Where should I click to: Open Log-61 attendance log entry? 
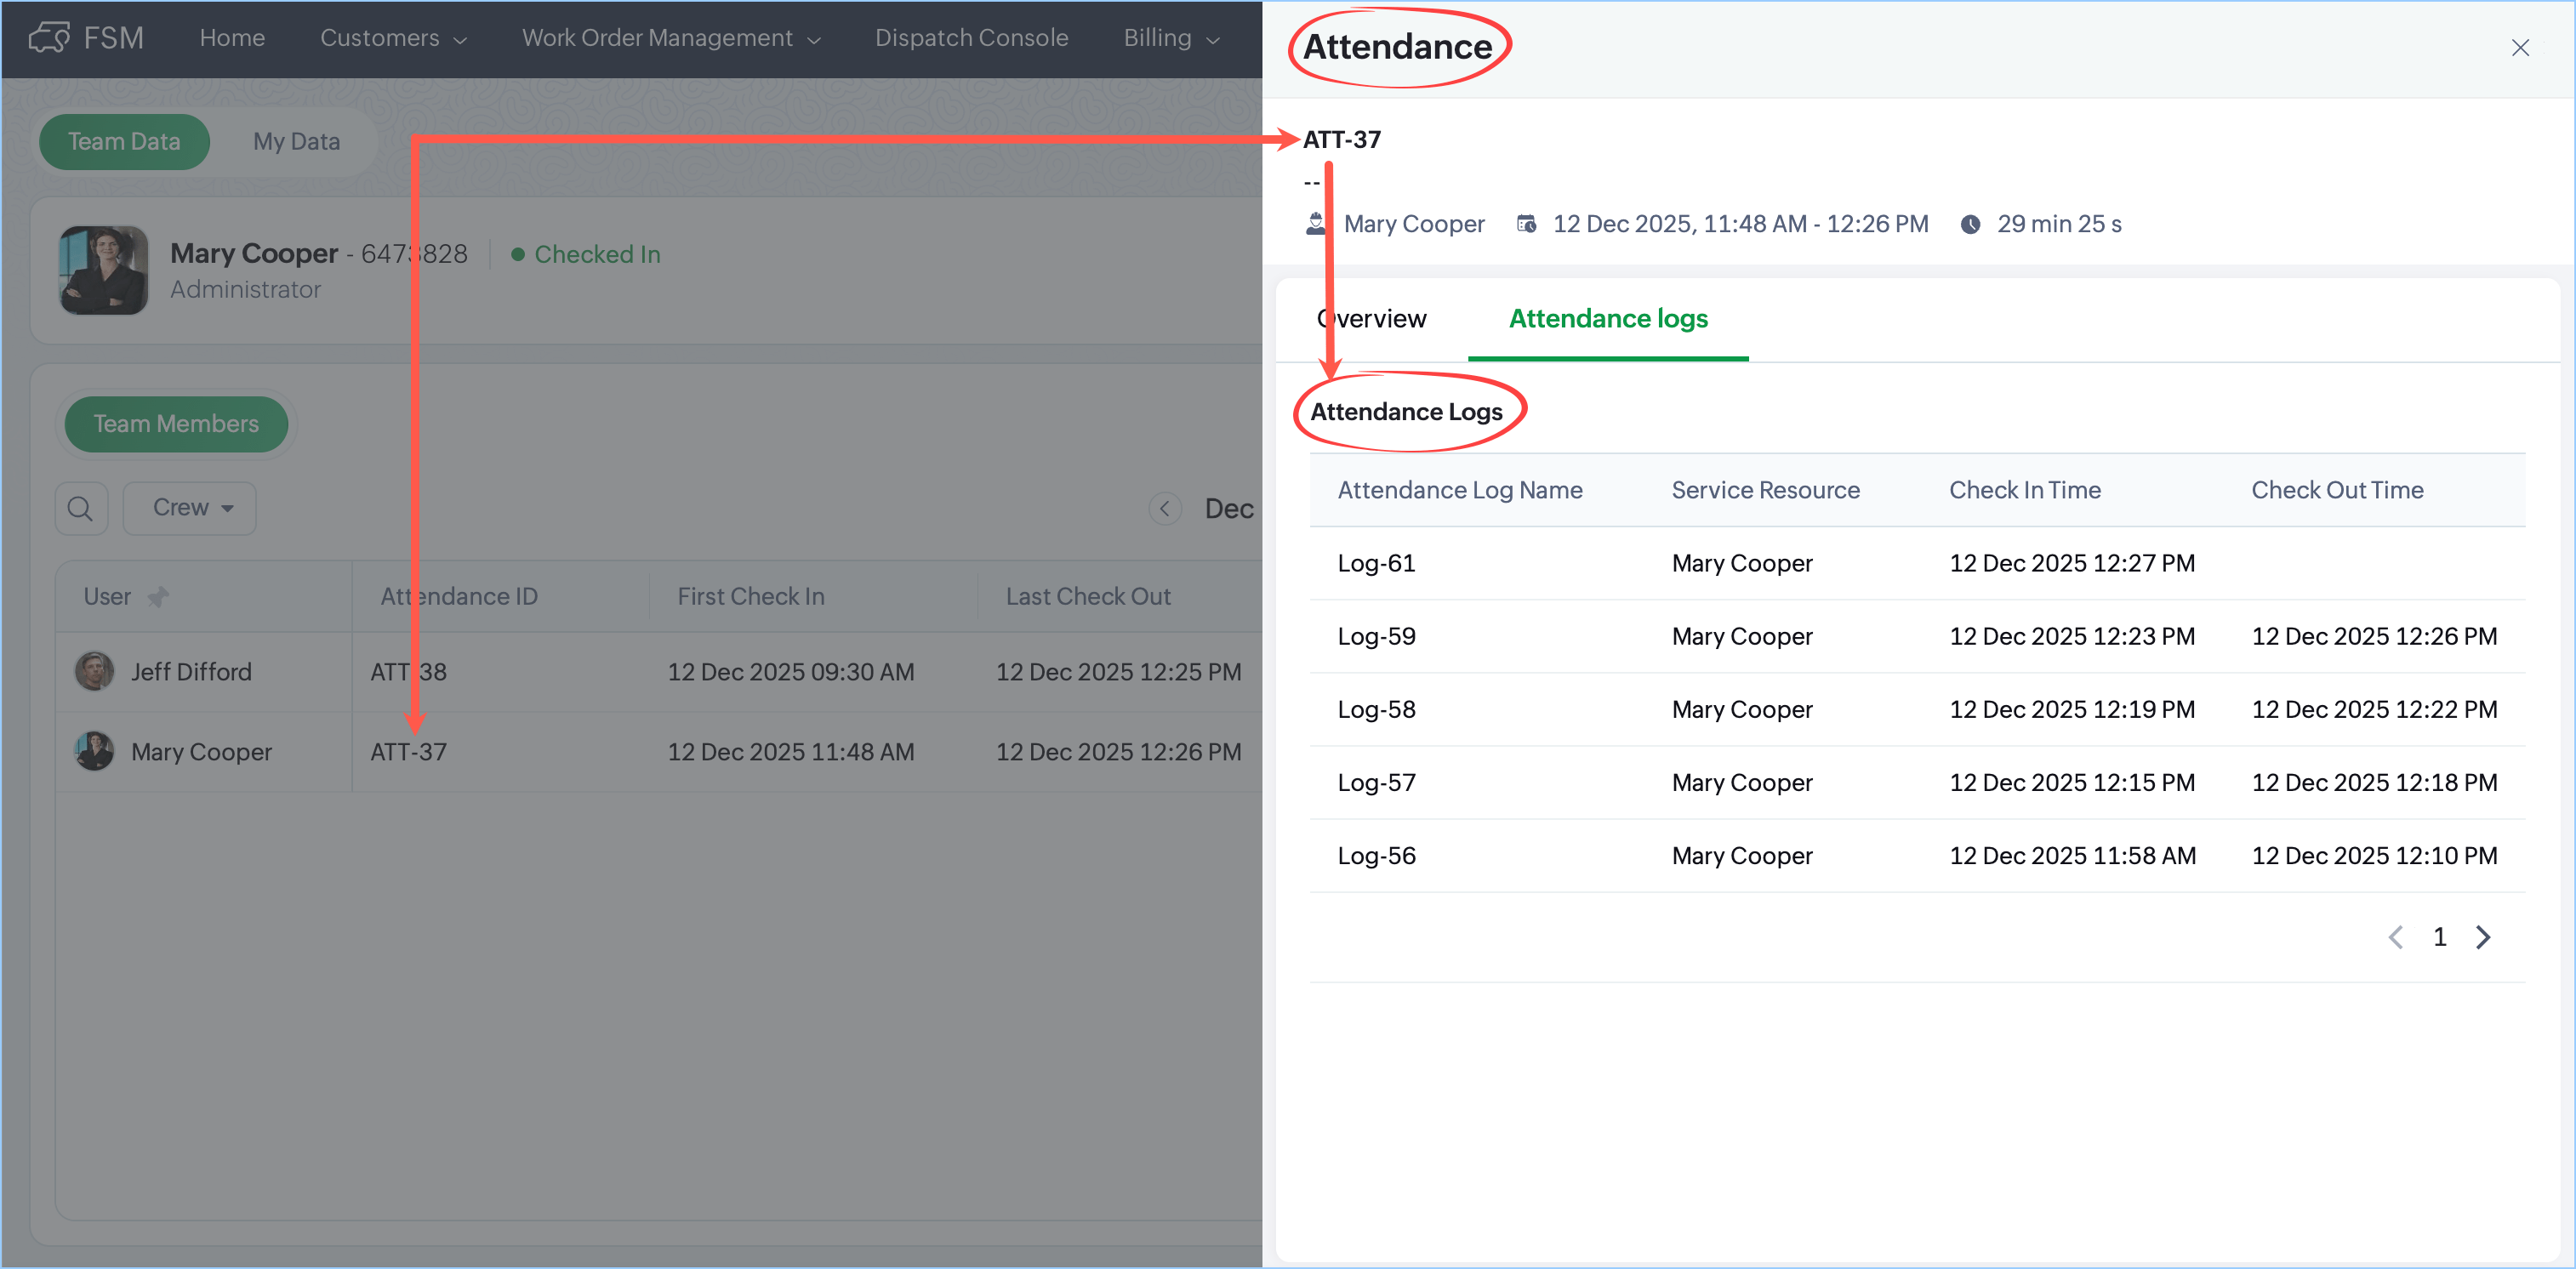click(1376, 563)
